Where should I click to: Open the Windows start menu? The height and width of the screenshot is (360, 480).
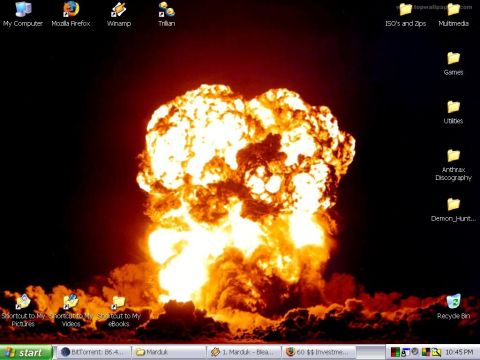coord(26,352)
